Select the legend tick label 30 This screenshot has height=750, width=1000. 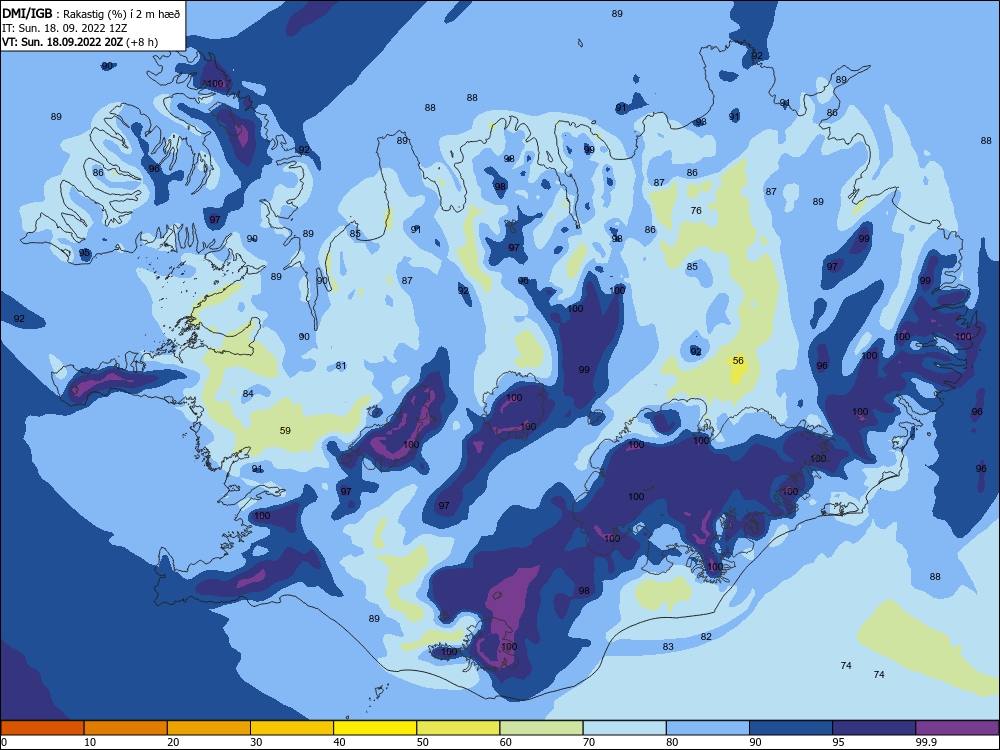[256, 742]
